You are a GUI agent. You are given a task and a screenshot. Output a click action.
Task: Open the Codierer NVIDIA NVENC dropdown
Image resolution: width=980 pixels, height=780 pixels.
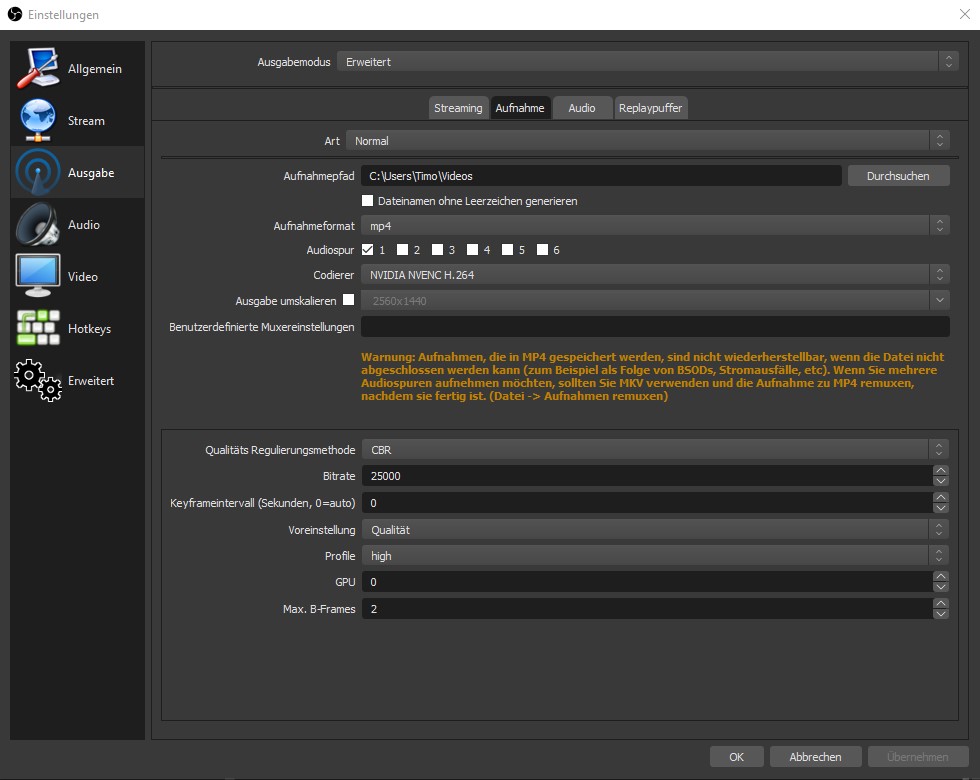(655, 274)
